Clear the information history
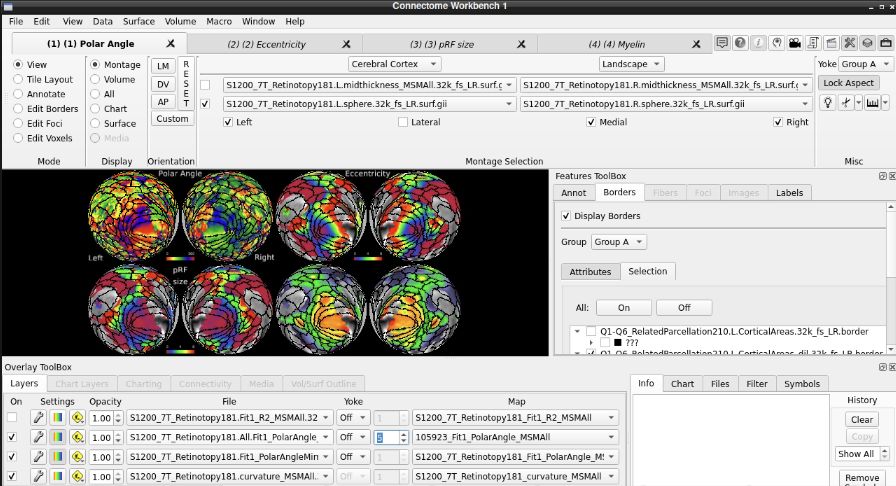This screenshot has width=896, height=486. click(x=862, y=420)
